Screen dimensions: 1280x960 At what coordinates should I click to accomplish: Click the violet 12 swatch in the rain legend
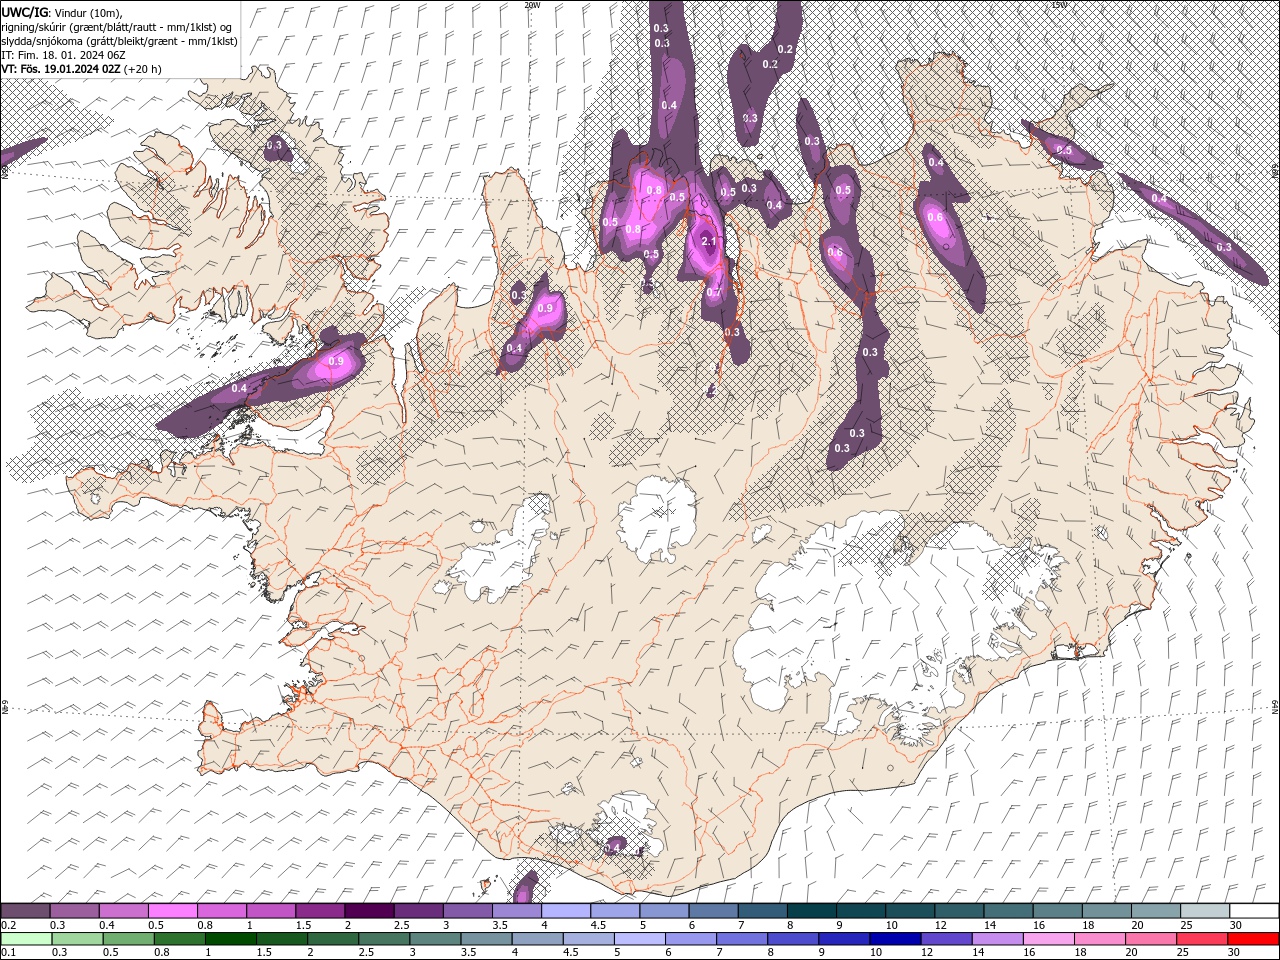[x=945, y=939]
